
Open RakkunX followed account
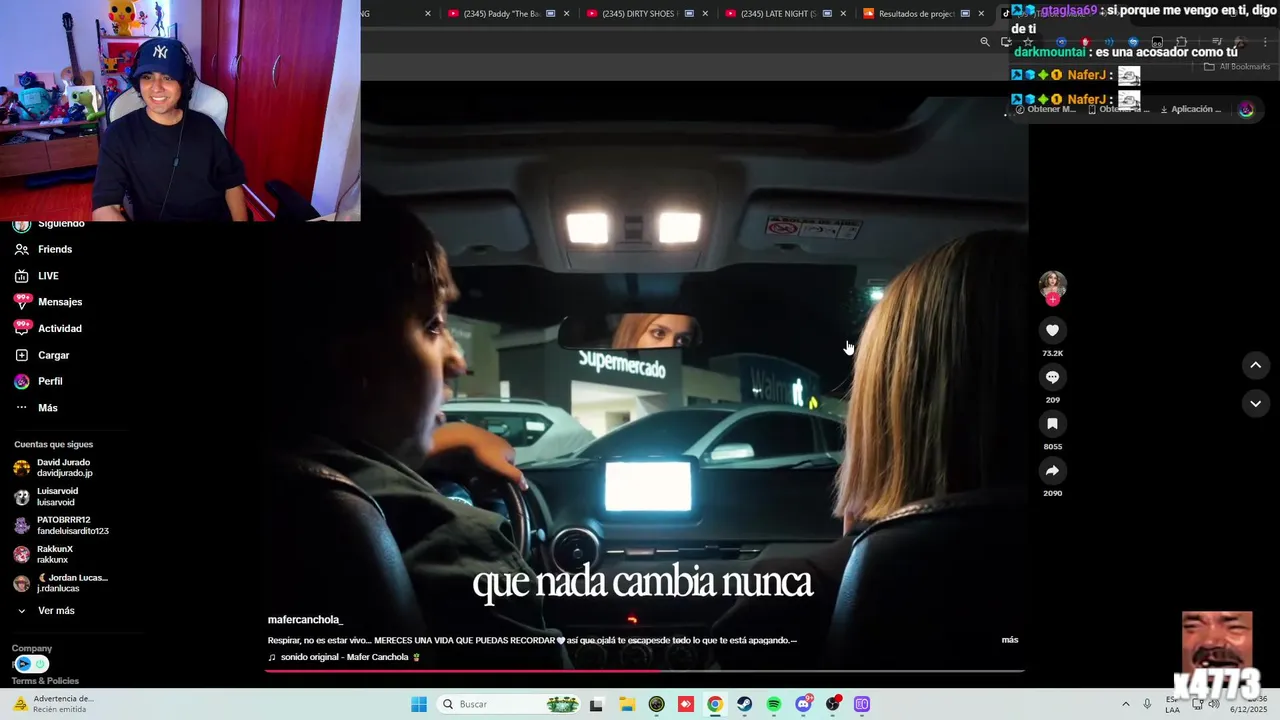point(44,554)
